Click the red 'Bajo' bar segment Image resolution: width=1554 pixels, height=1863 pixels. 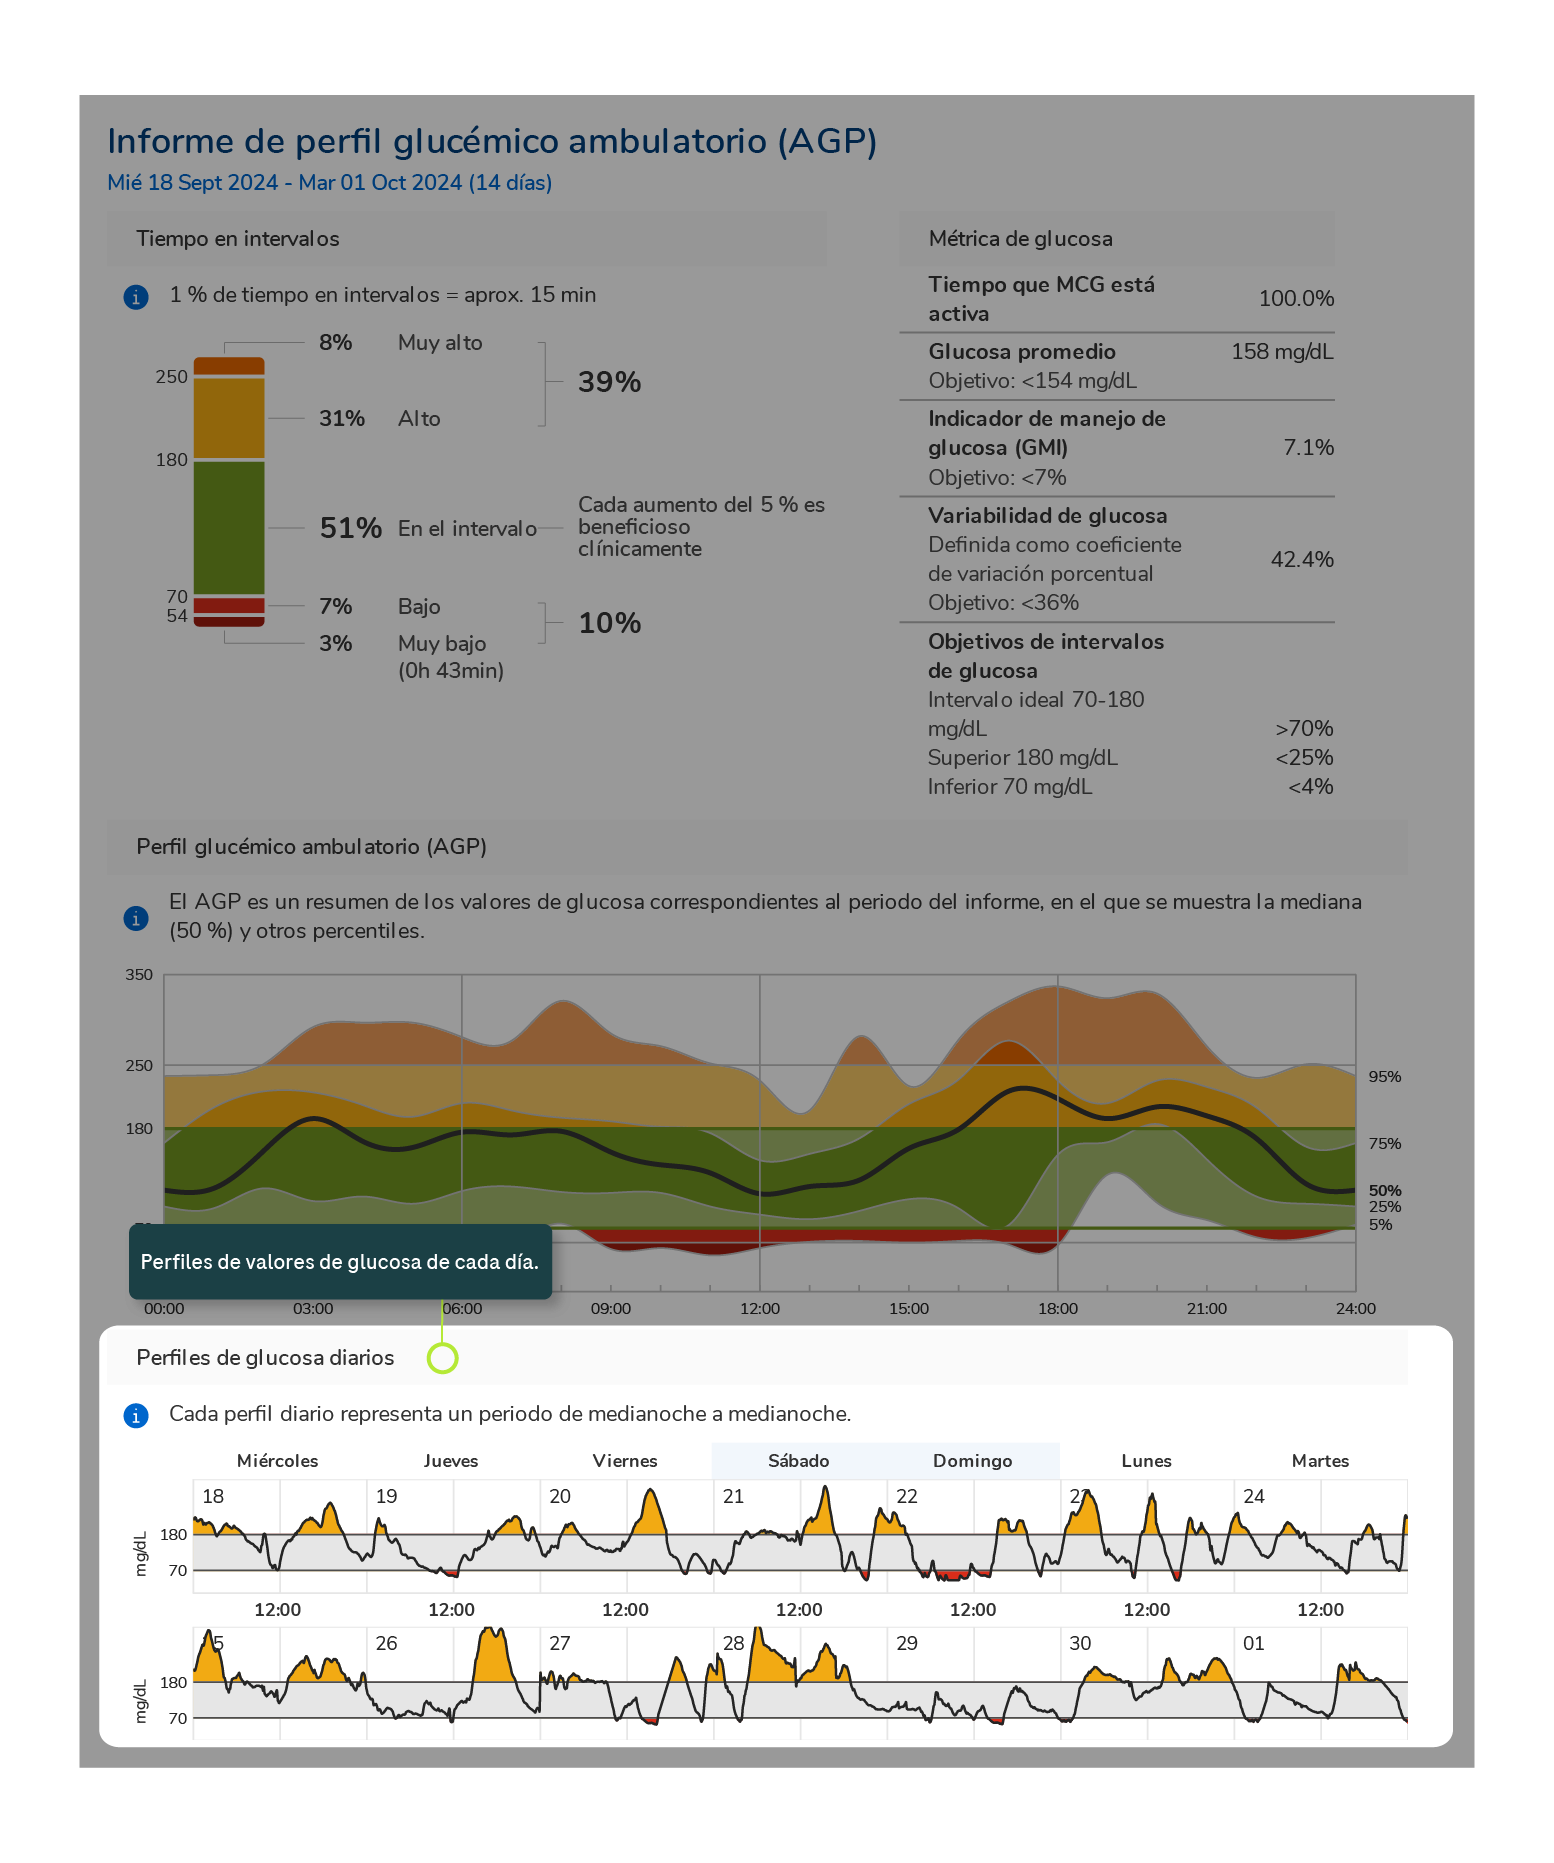coord(229,605)
